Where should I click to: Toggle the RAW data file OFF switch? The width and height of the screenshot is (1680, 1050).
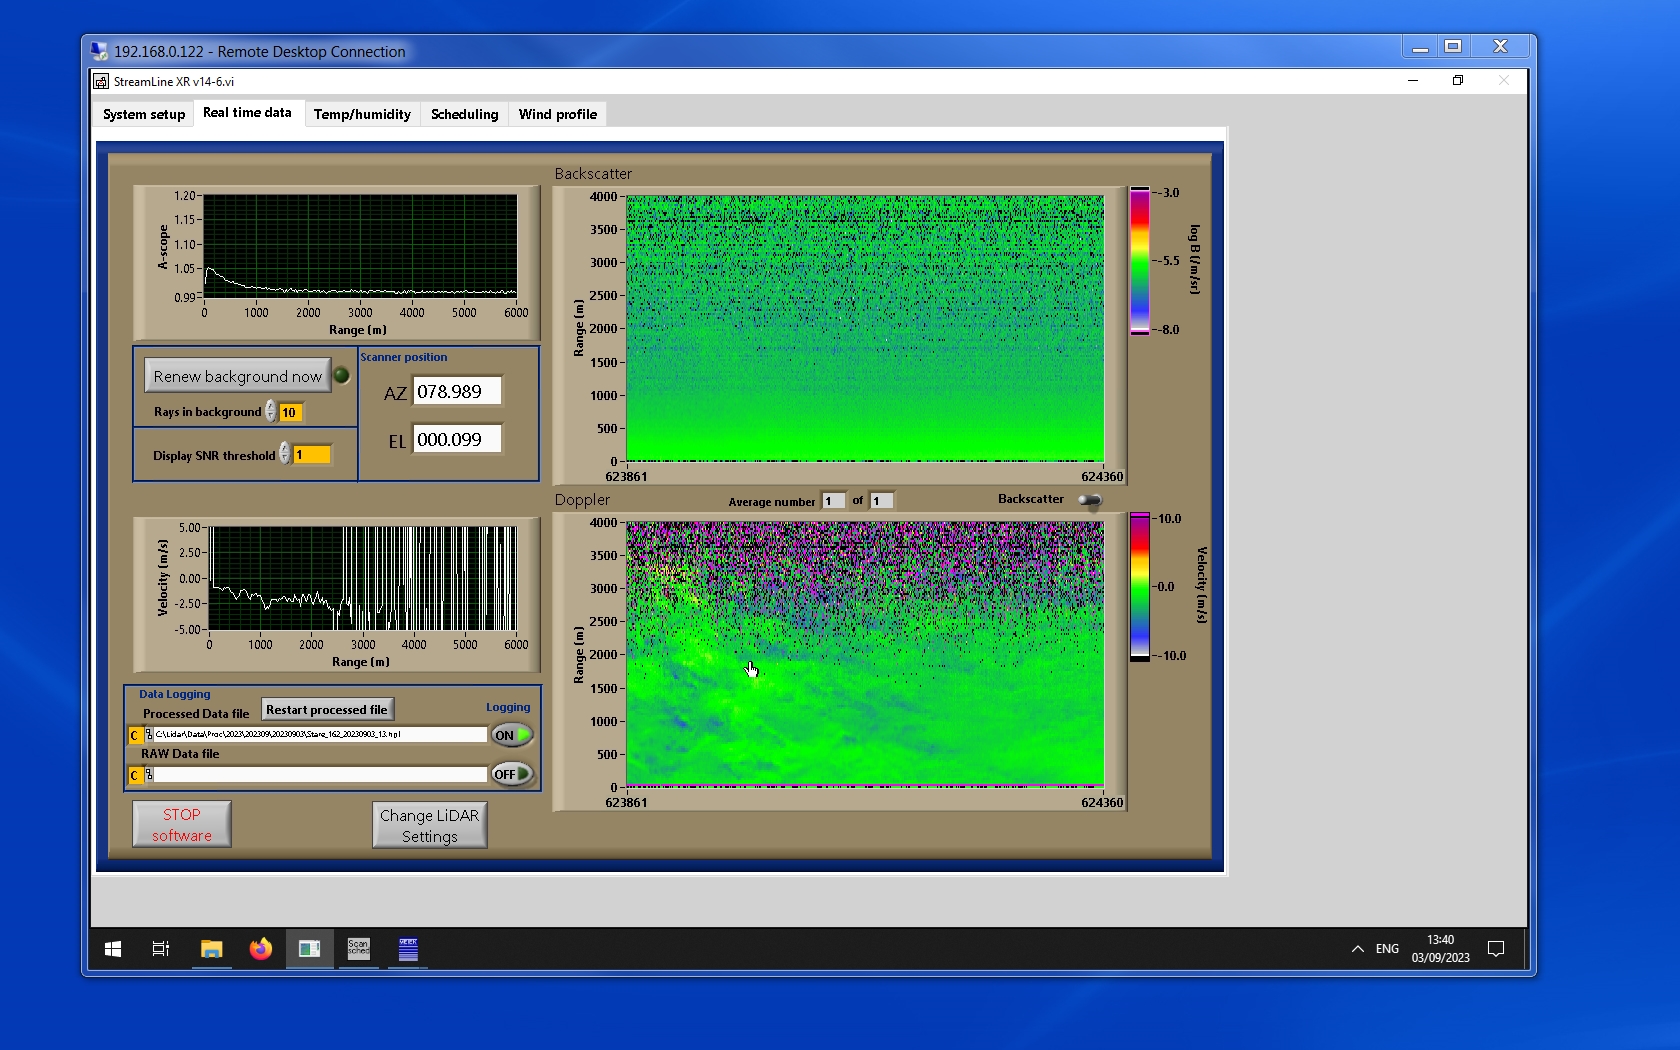(511, 774)
